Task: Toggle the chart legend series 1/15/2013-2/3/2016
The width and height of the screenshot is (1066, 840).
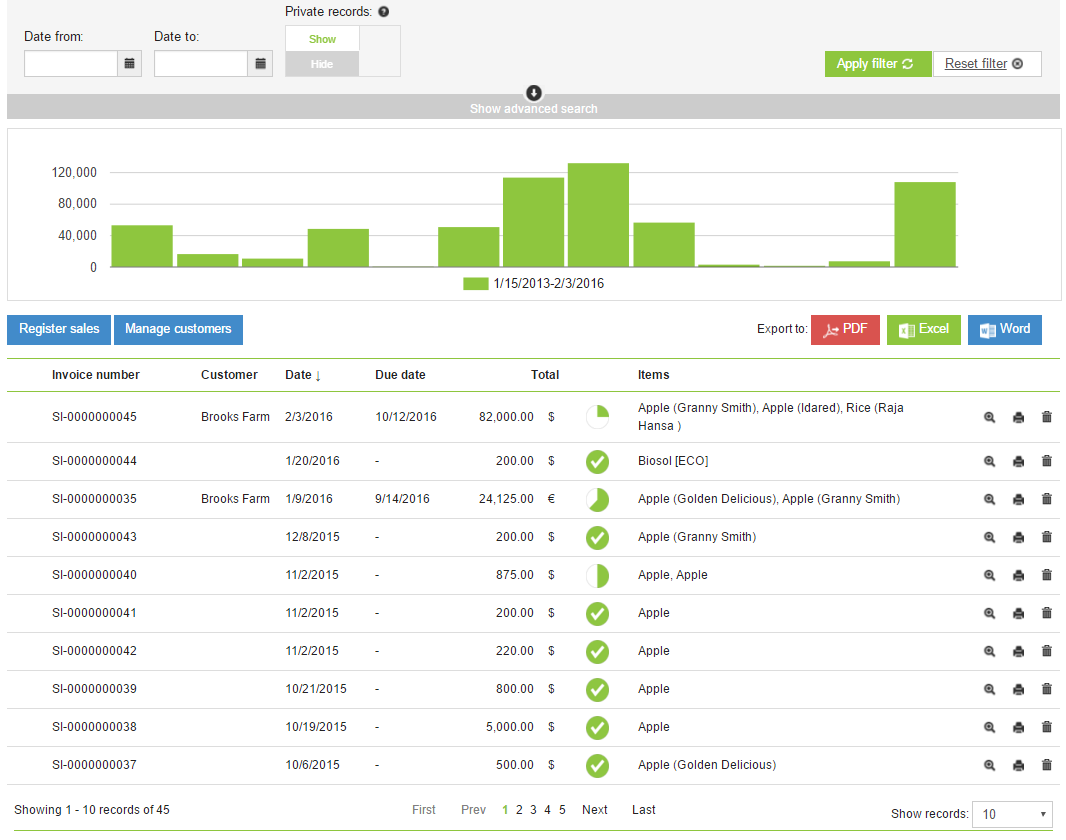Action: tap(534, 284)
